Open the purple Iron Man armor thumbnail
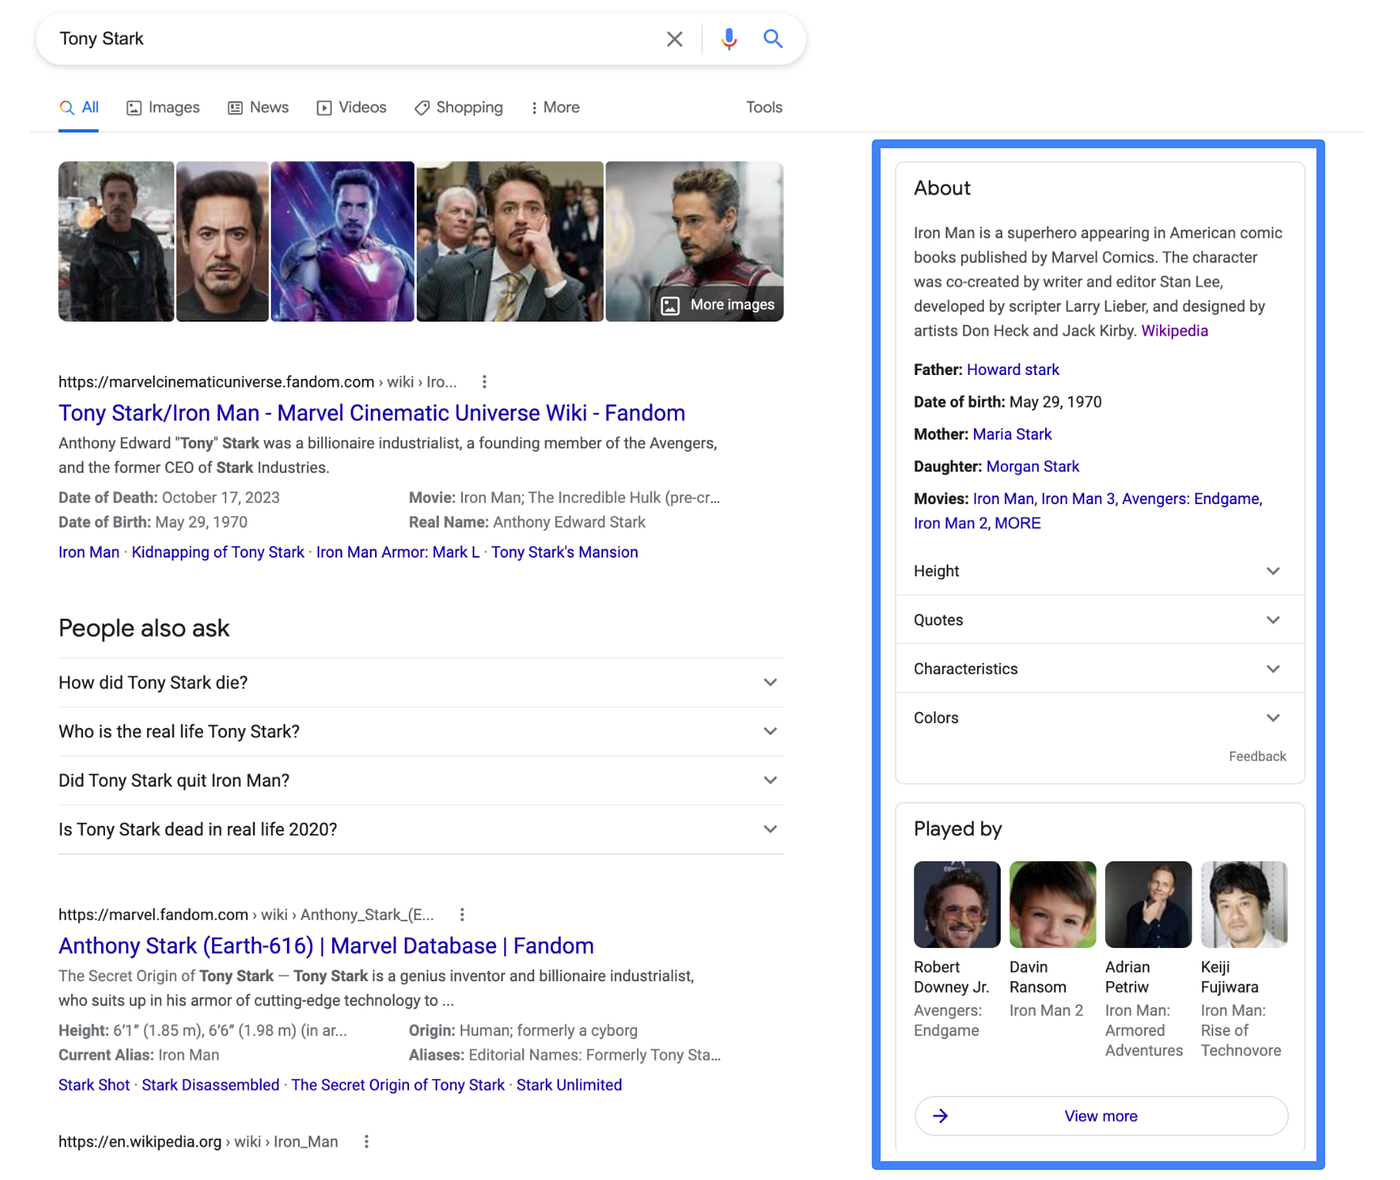 tap(343, 242)
